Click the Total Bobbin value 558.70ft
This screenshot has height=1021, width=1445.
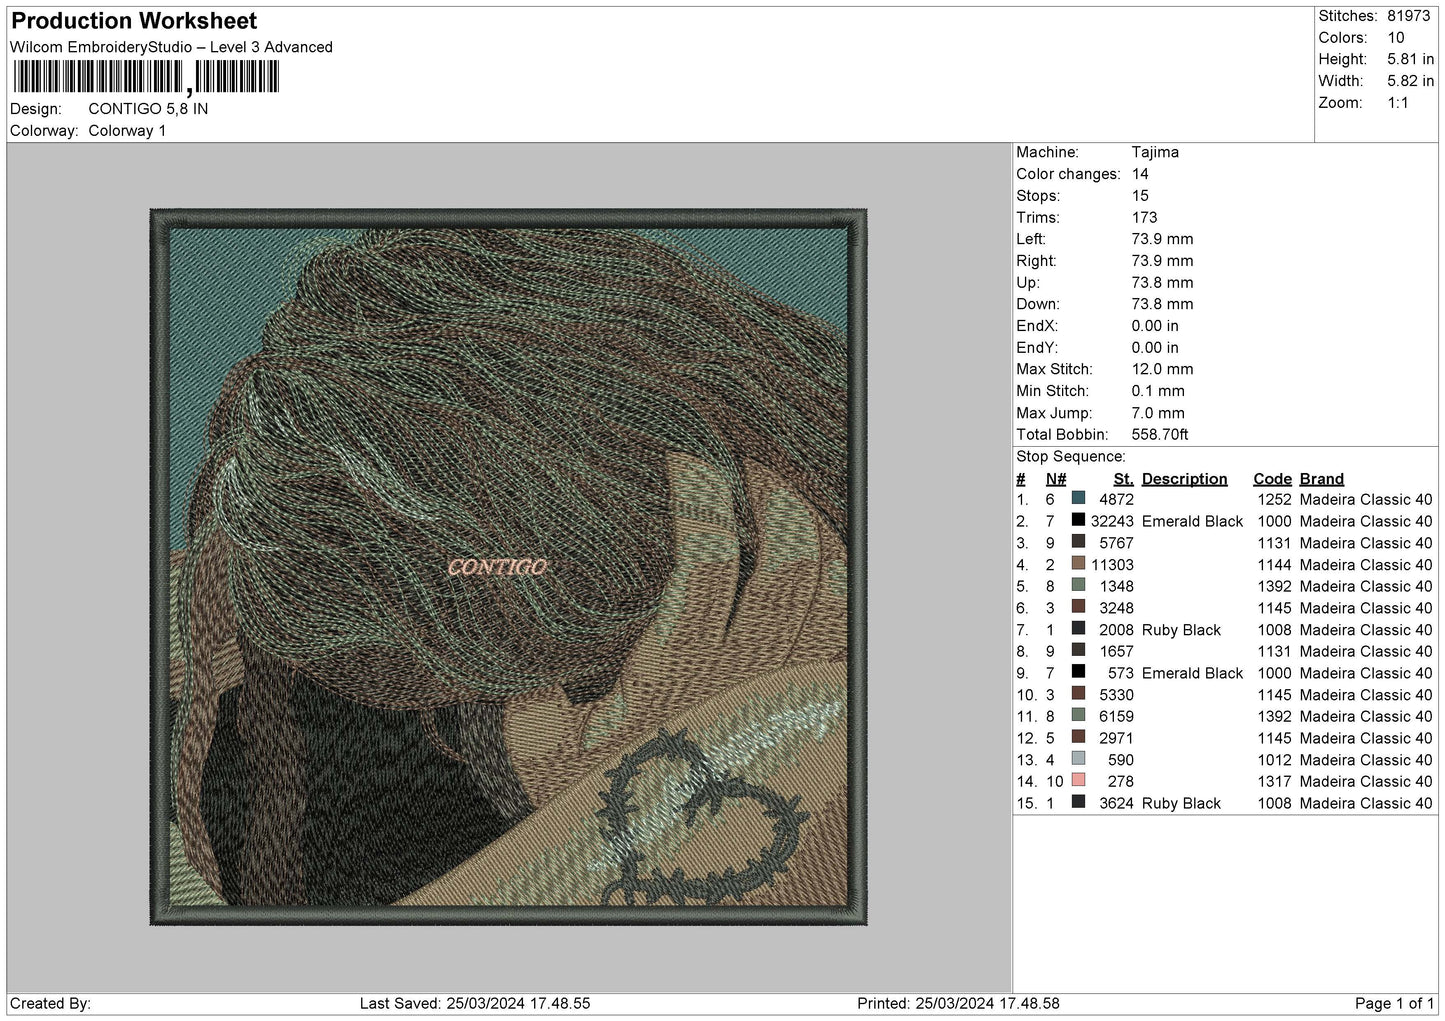[1160, 435]
